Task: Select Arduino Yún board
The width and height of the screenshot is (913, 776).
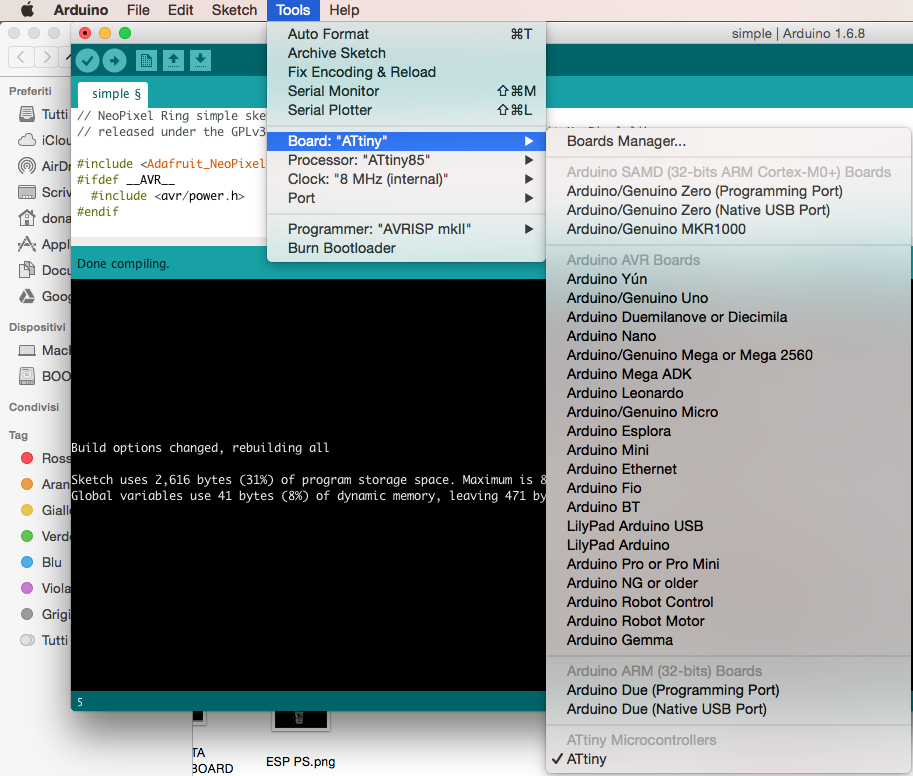Action: point(728,279)
